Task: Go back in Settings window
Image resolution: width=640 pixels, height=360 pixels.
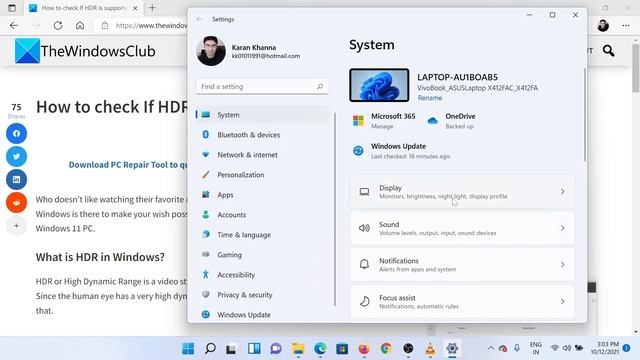Action: [x=199, y=19]
